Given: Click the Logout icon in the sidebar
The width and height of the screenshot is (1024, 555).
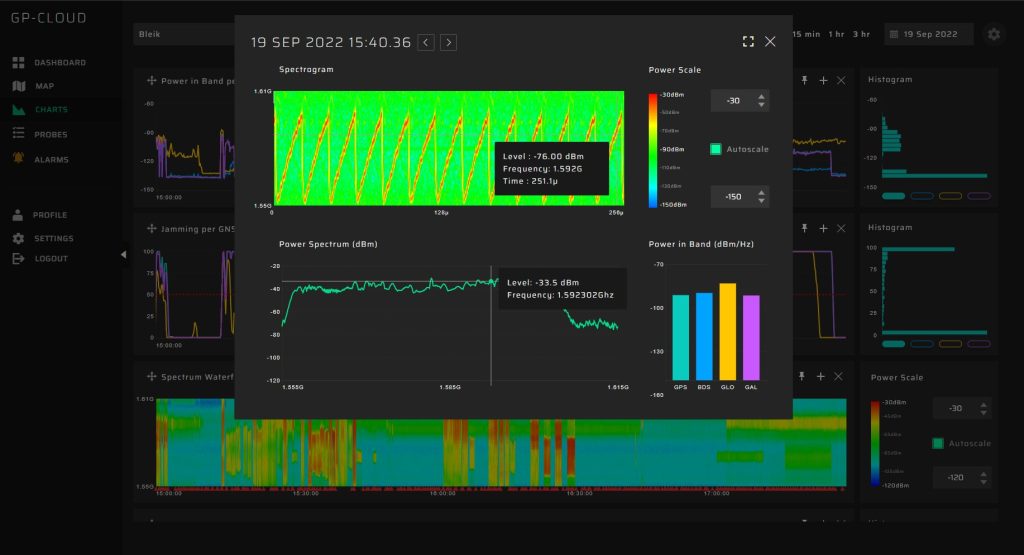Looking at the screenshot, I should pyautogui.click(x=18, y=259).
